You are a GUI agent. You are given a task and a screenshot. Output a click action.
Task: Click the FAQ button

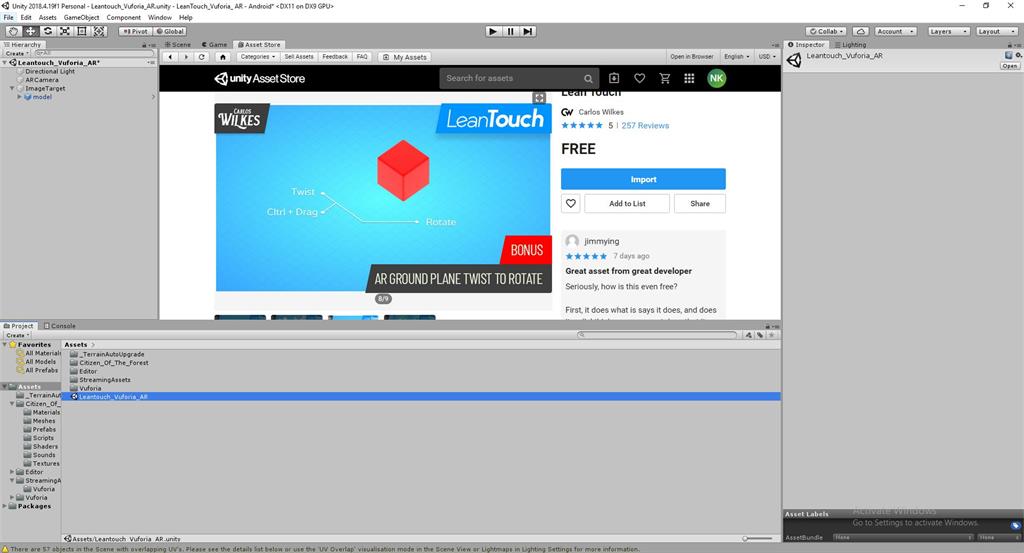pos(362,57)
